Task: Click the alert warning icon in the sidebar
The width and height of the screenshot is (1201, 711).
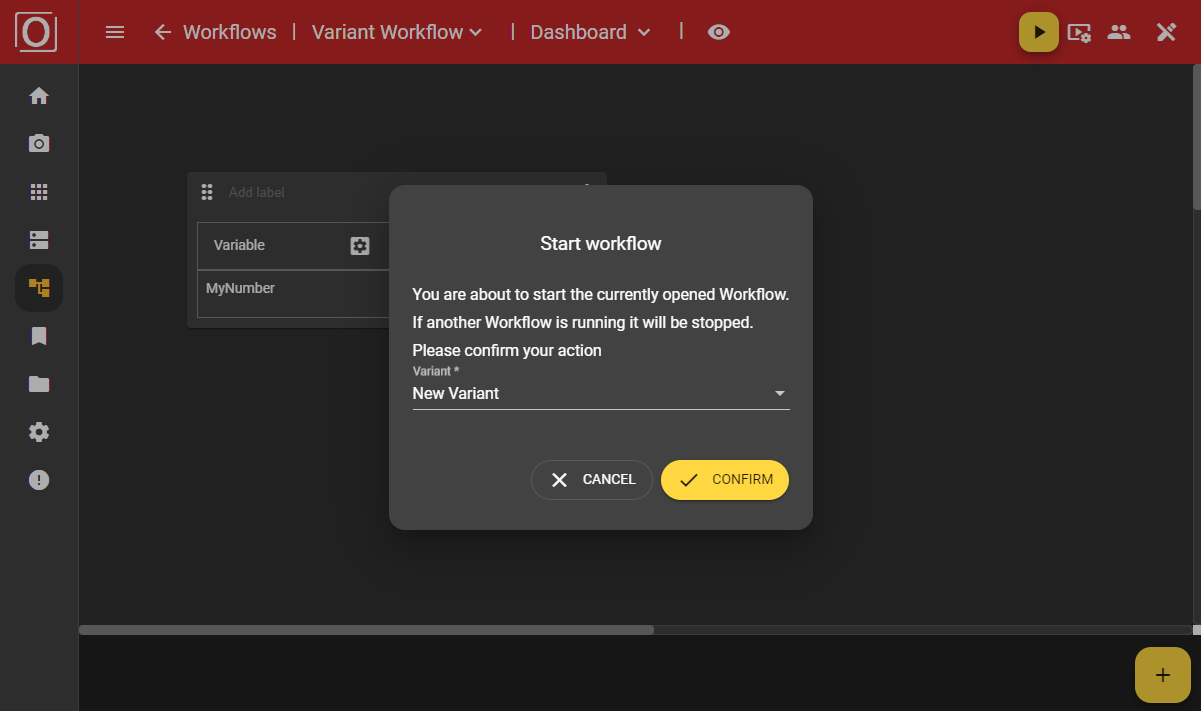Action: [39, 480]
